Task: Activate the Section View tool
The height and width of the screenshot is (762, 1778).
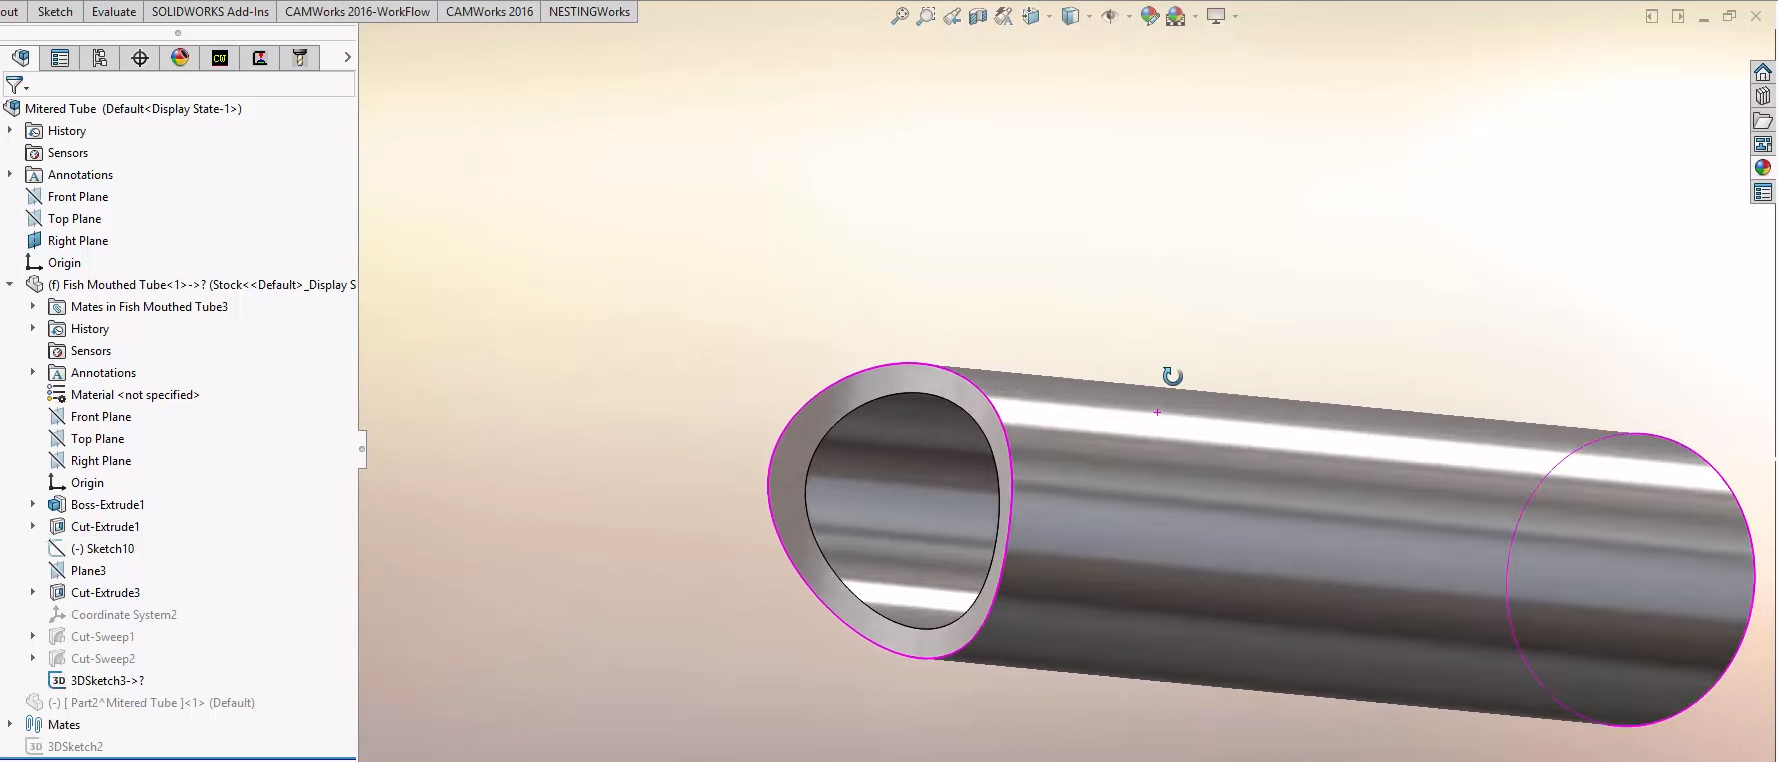Action: tap(978, 16)
